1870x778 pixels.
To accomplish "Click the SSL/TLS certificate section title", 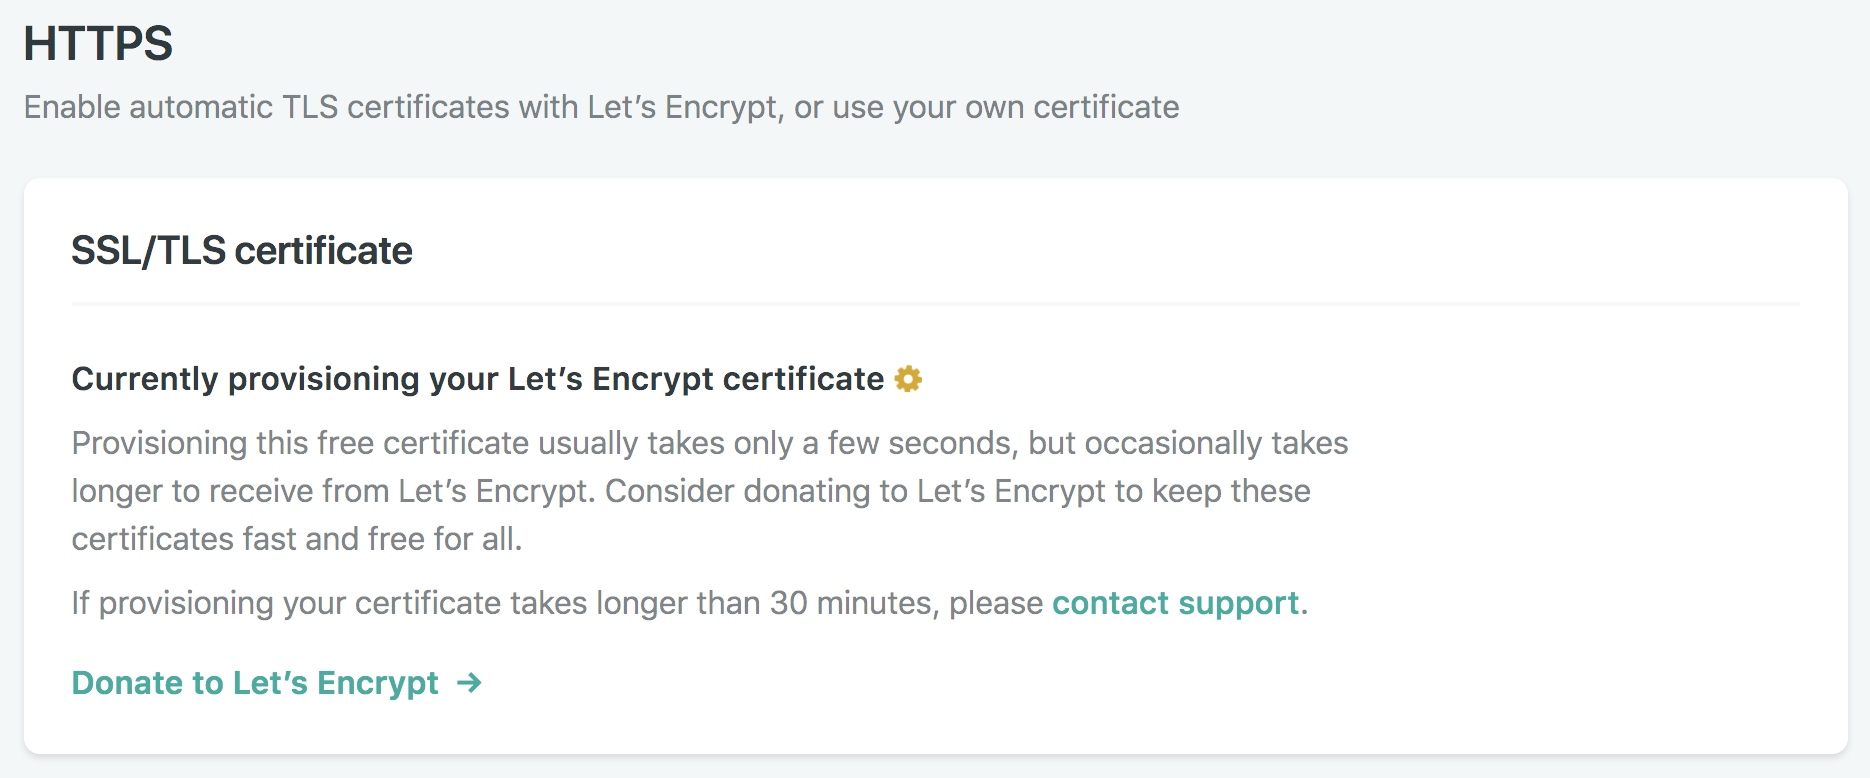I will [241, 251].
